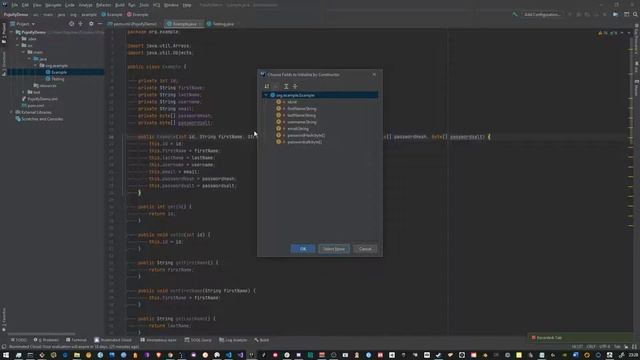Screen dimensions: 640x360
Task: Open the View menu
Action: (x=37, y=5)
